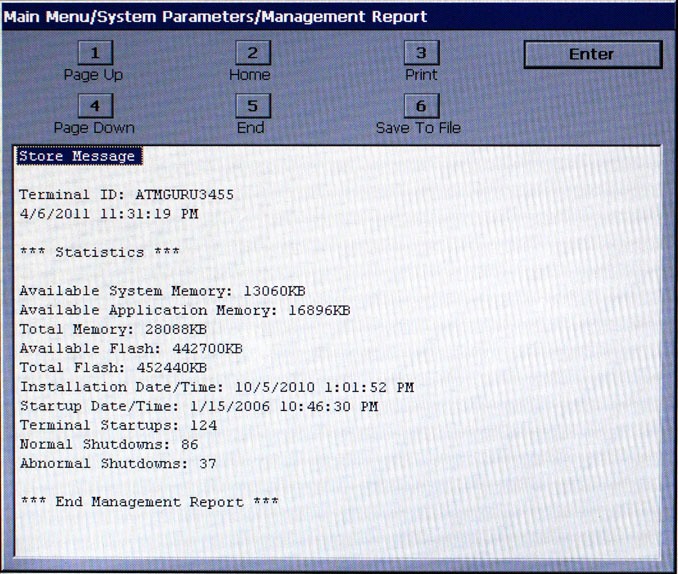
Task: Click the Total Memory 28088KB line
Action: pyautogui.click(x=113, y=329)
